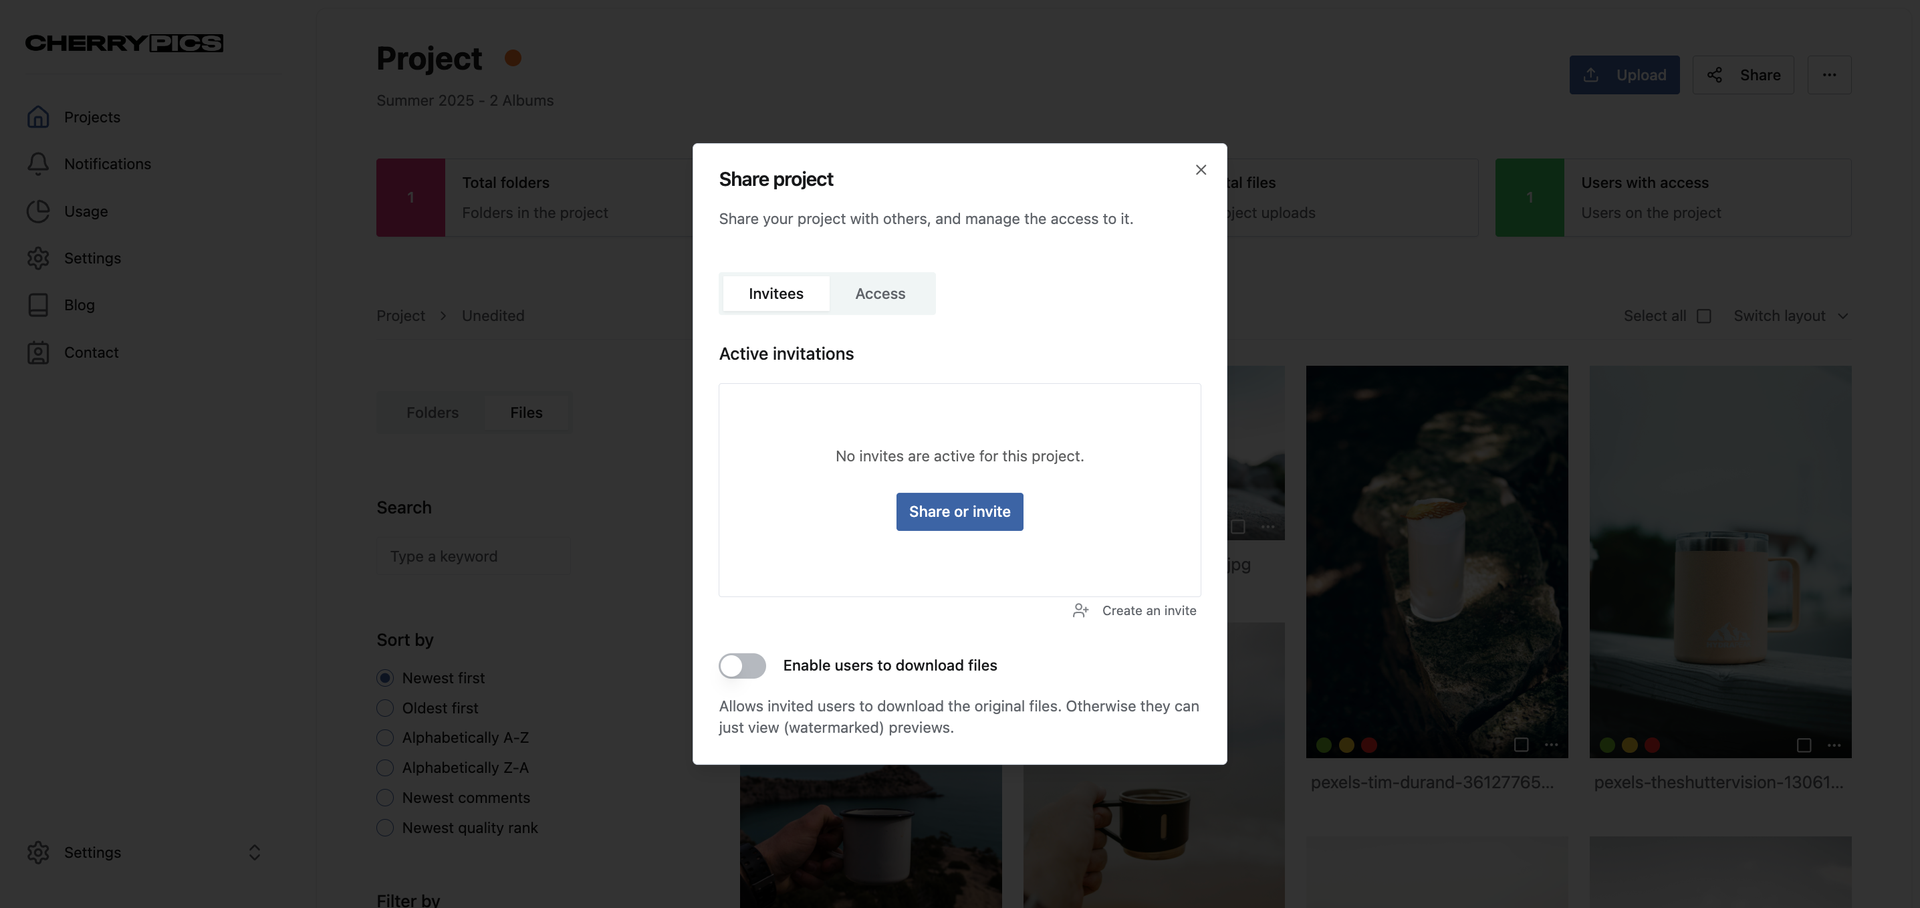
Task: Click the breadcrumb chevron after Project
Action: pyautogui.click(x=443, y=316)
